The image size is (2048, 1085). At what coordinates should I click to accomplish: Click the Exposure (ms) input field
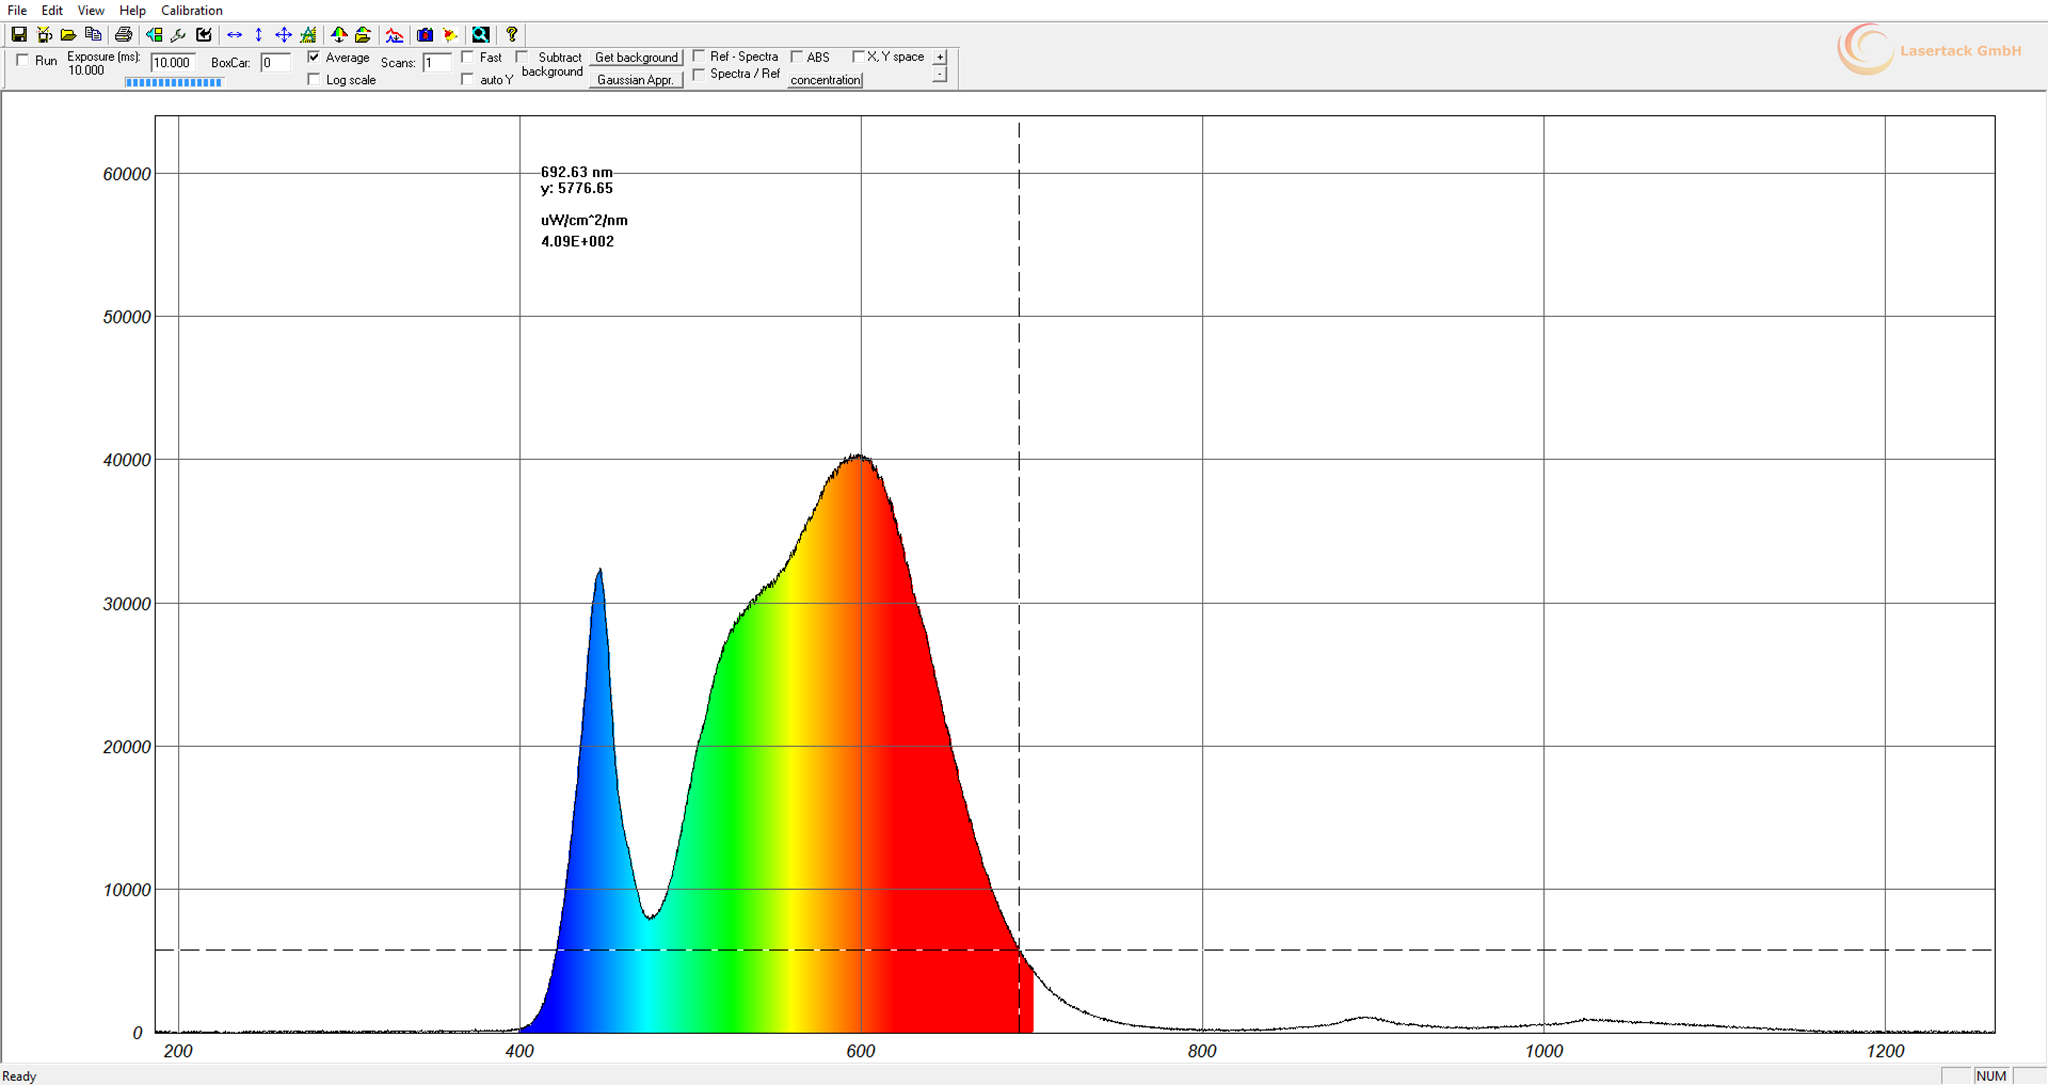(x=172, y=63)
